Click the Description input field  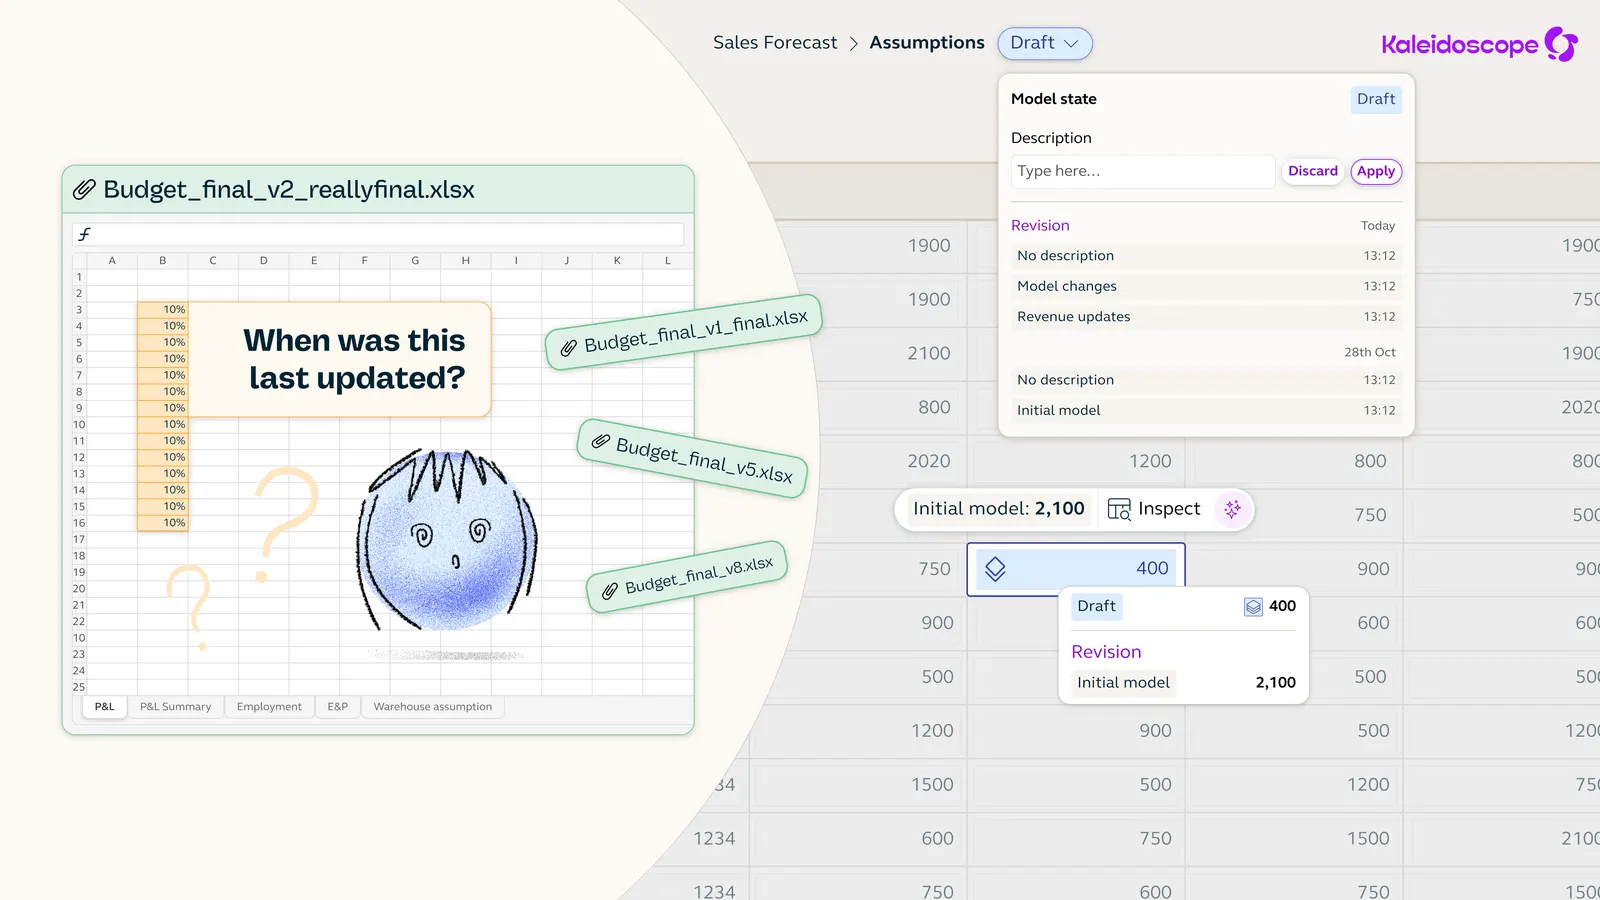tap(1142, 171)
